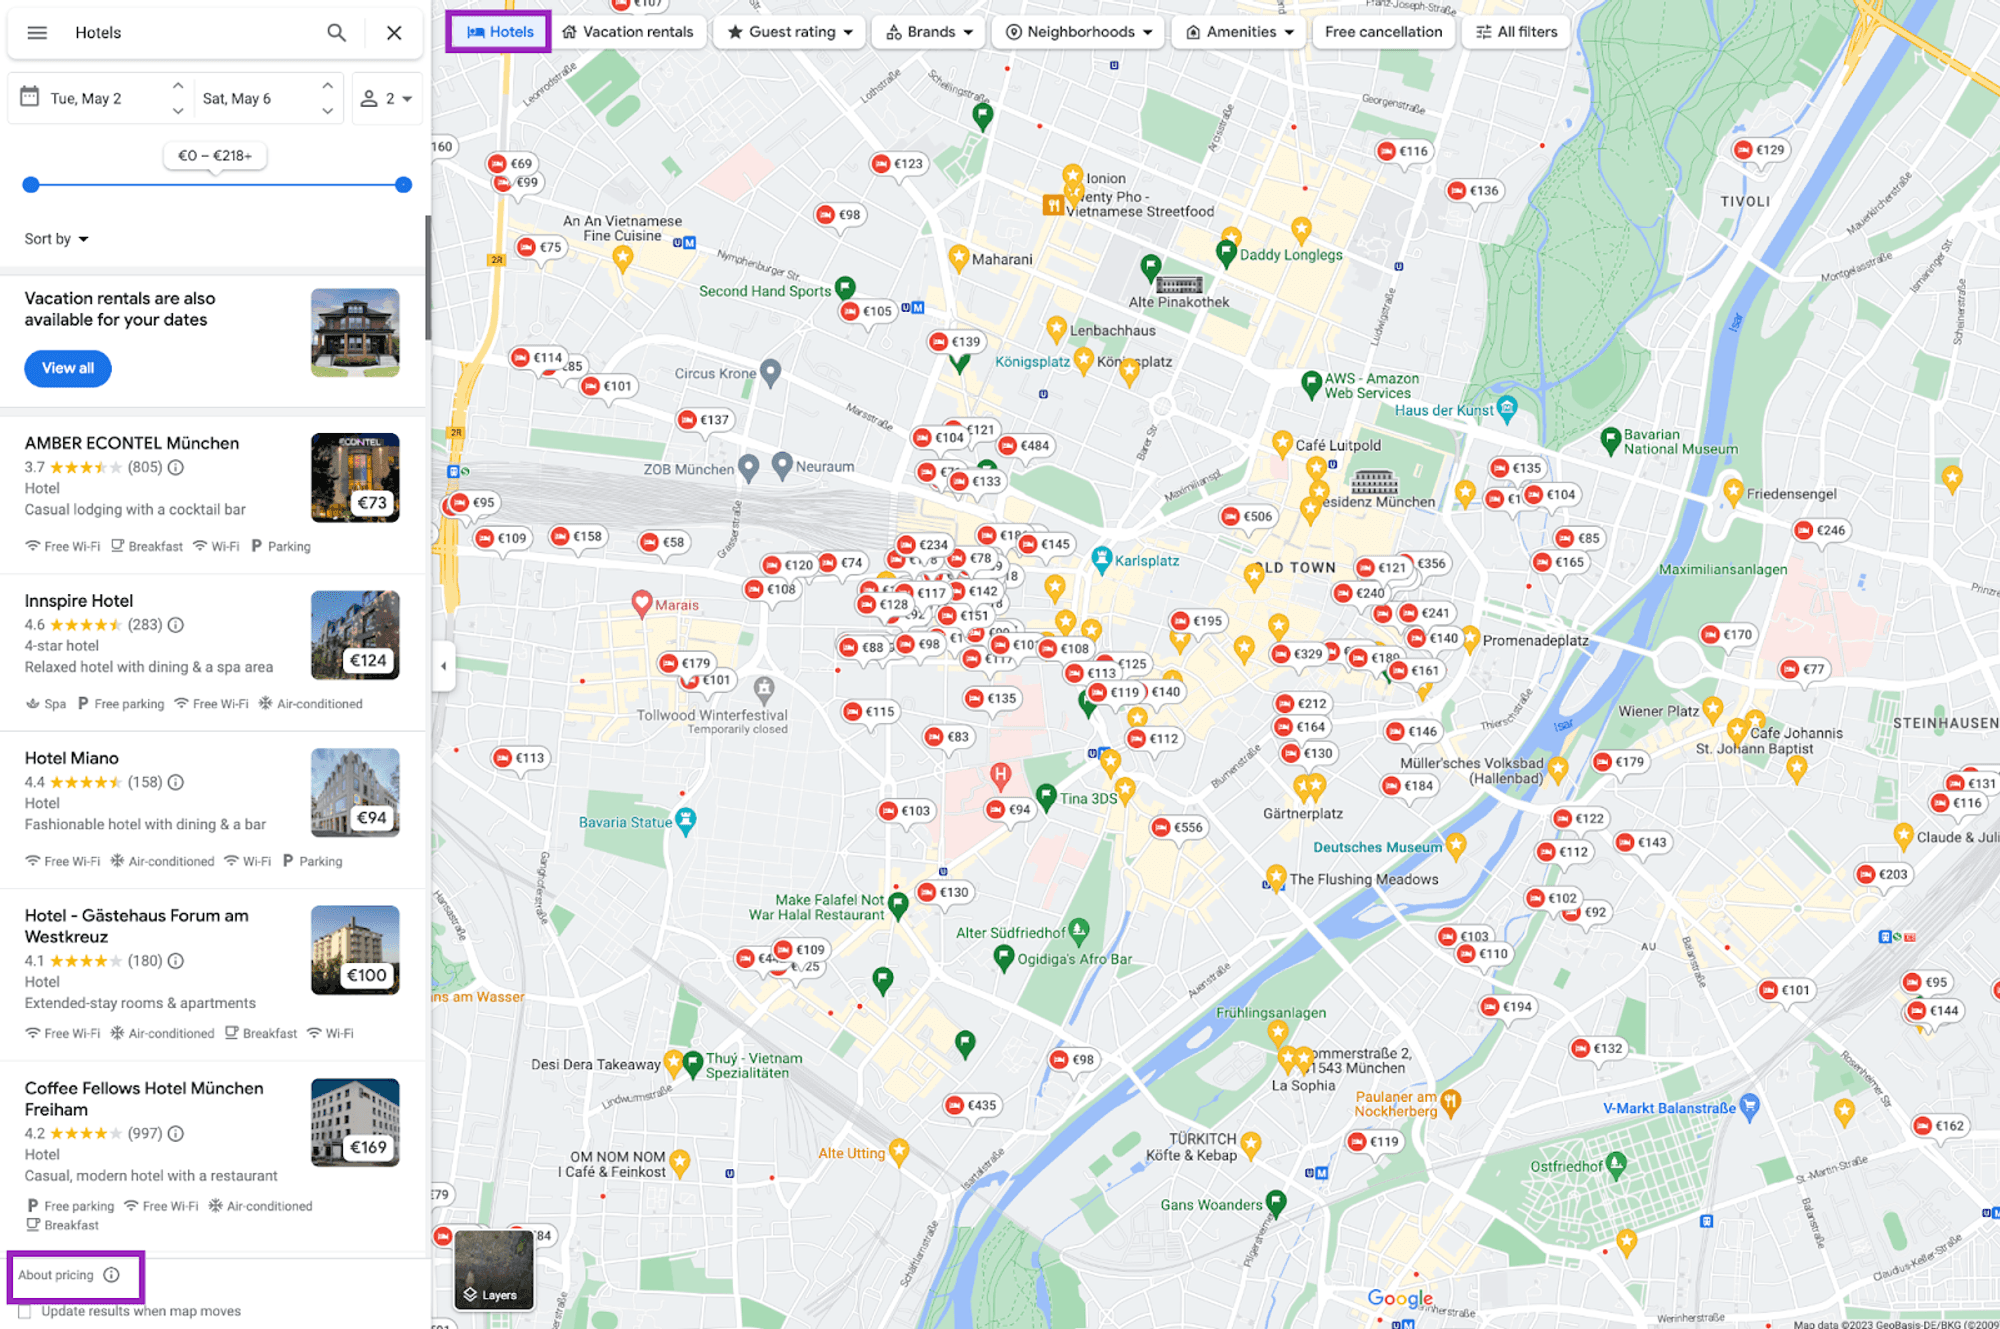Collapse the side panel arrow
This screenshot has height=1329, width=2000.
tap(444, 666)
